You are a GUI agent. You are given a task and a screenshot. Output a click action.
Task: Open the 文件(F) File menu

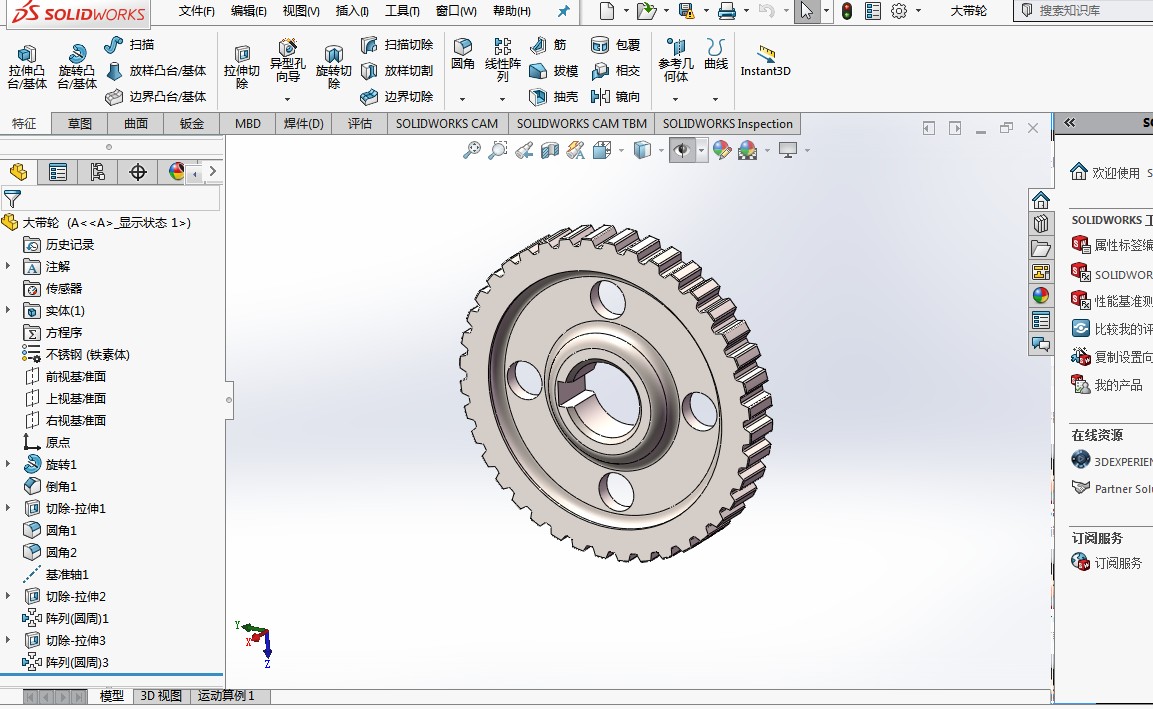click(x=196, y=11)
